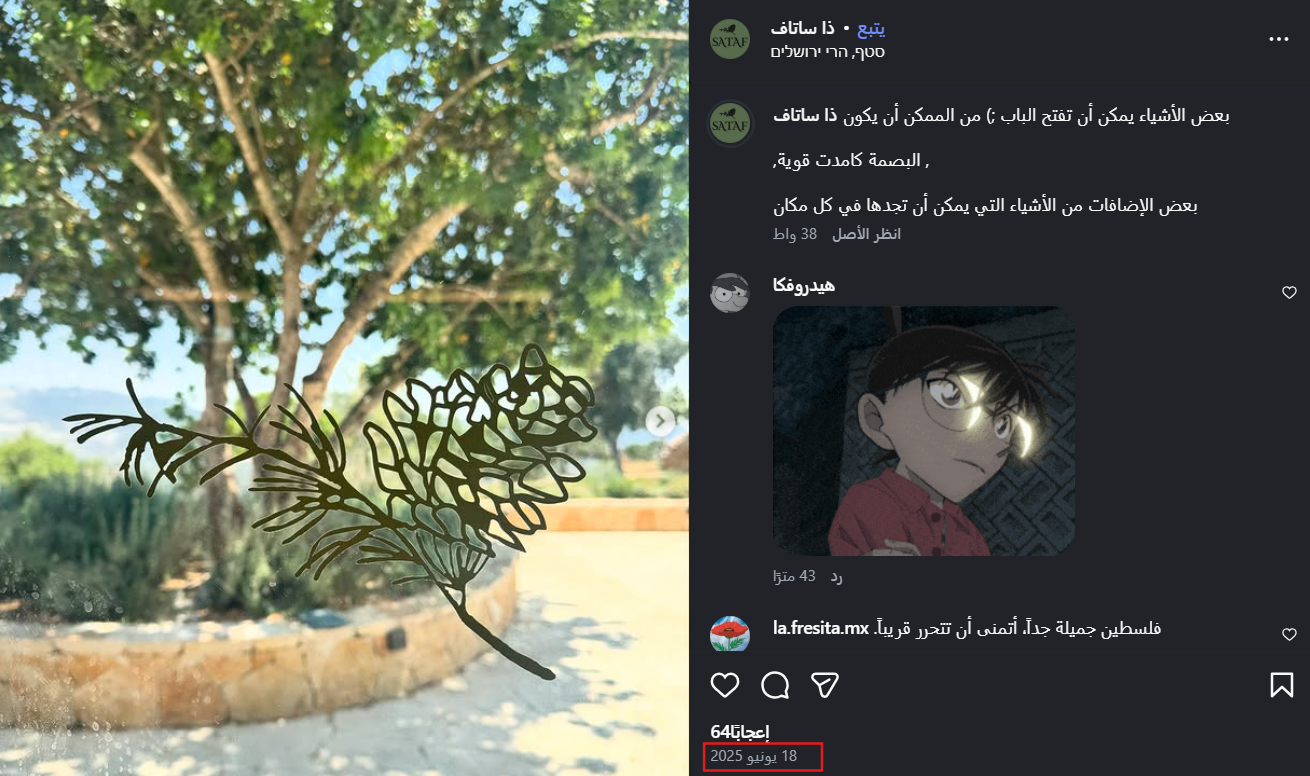
Task: Open la.fresita.mx's profile avatar
Action: tap(730, 634)
